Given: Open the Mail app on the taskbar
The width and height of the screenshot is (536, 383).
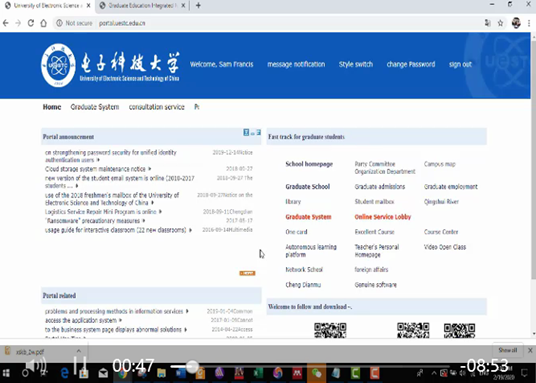Looking at the screenshot, I should point(103,373).
